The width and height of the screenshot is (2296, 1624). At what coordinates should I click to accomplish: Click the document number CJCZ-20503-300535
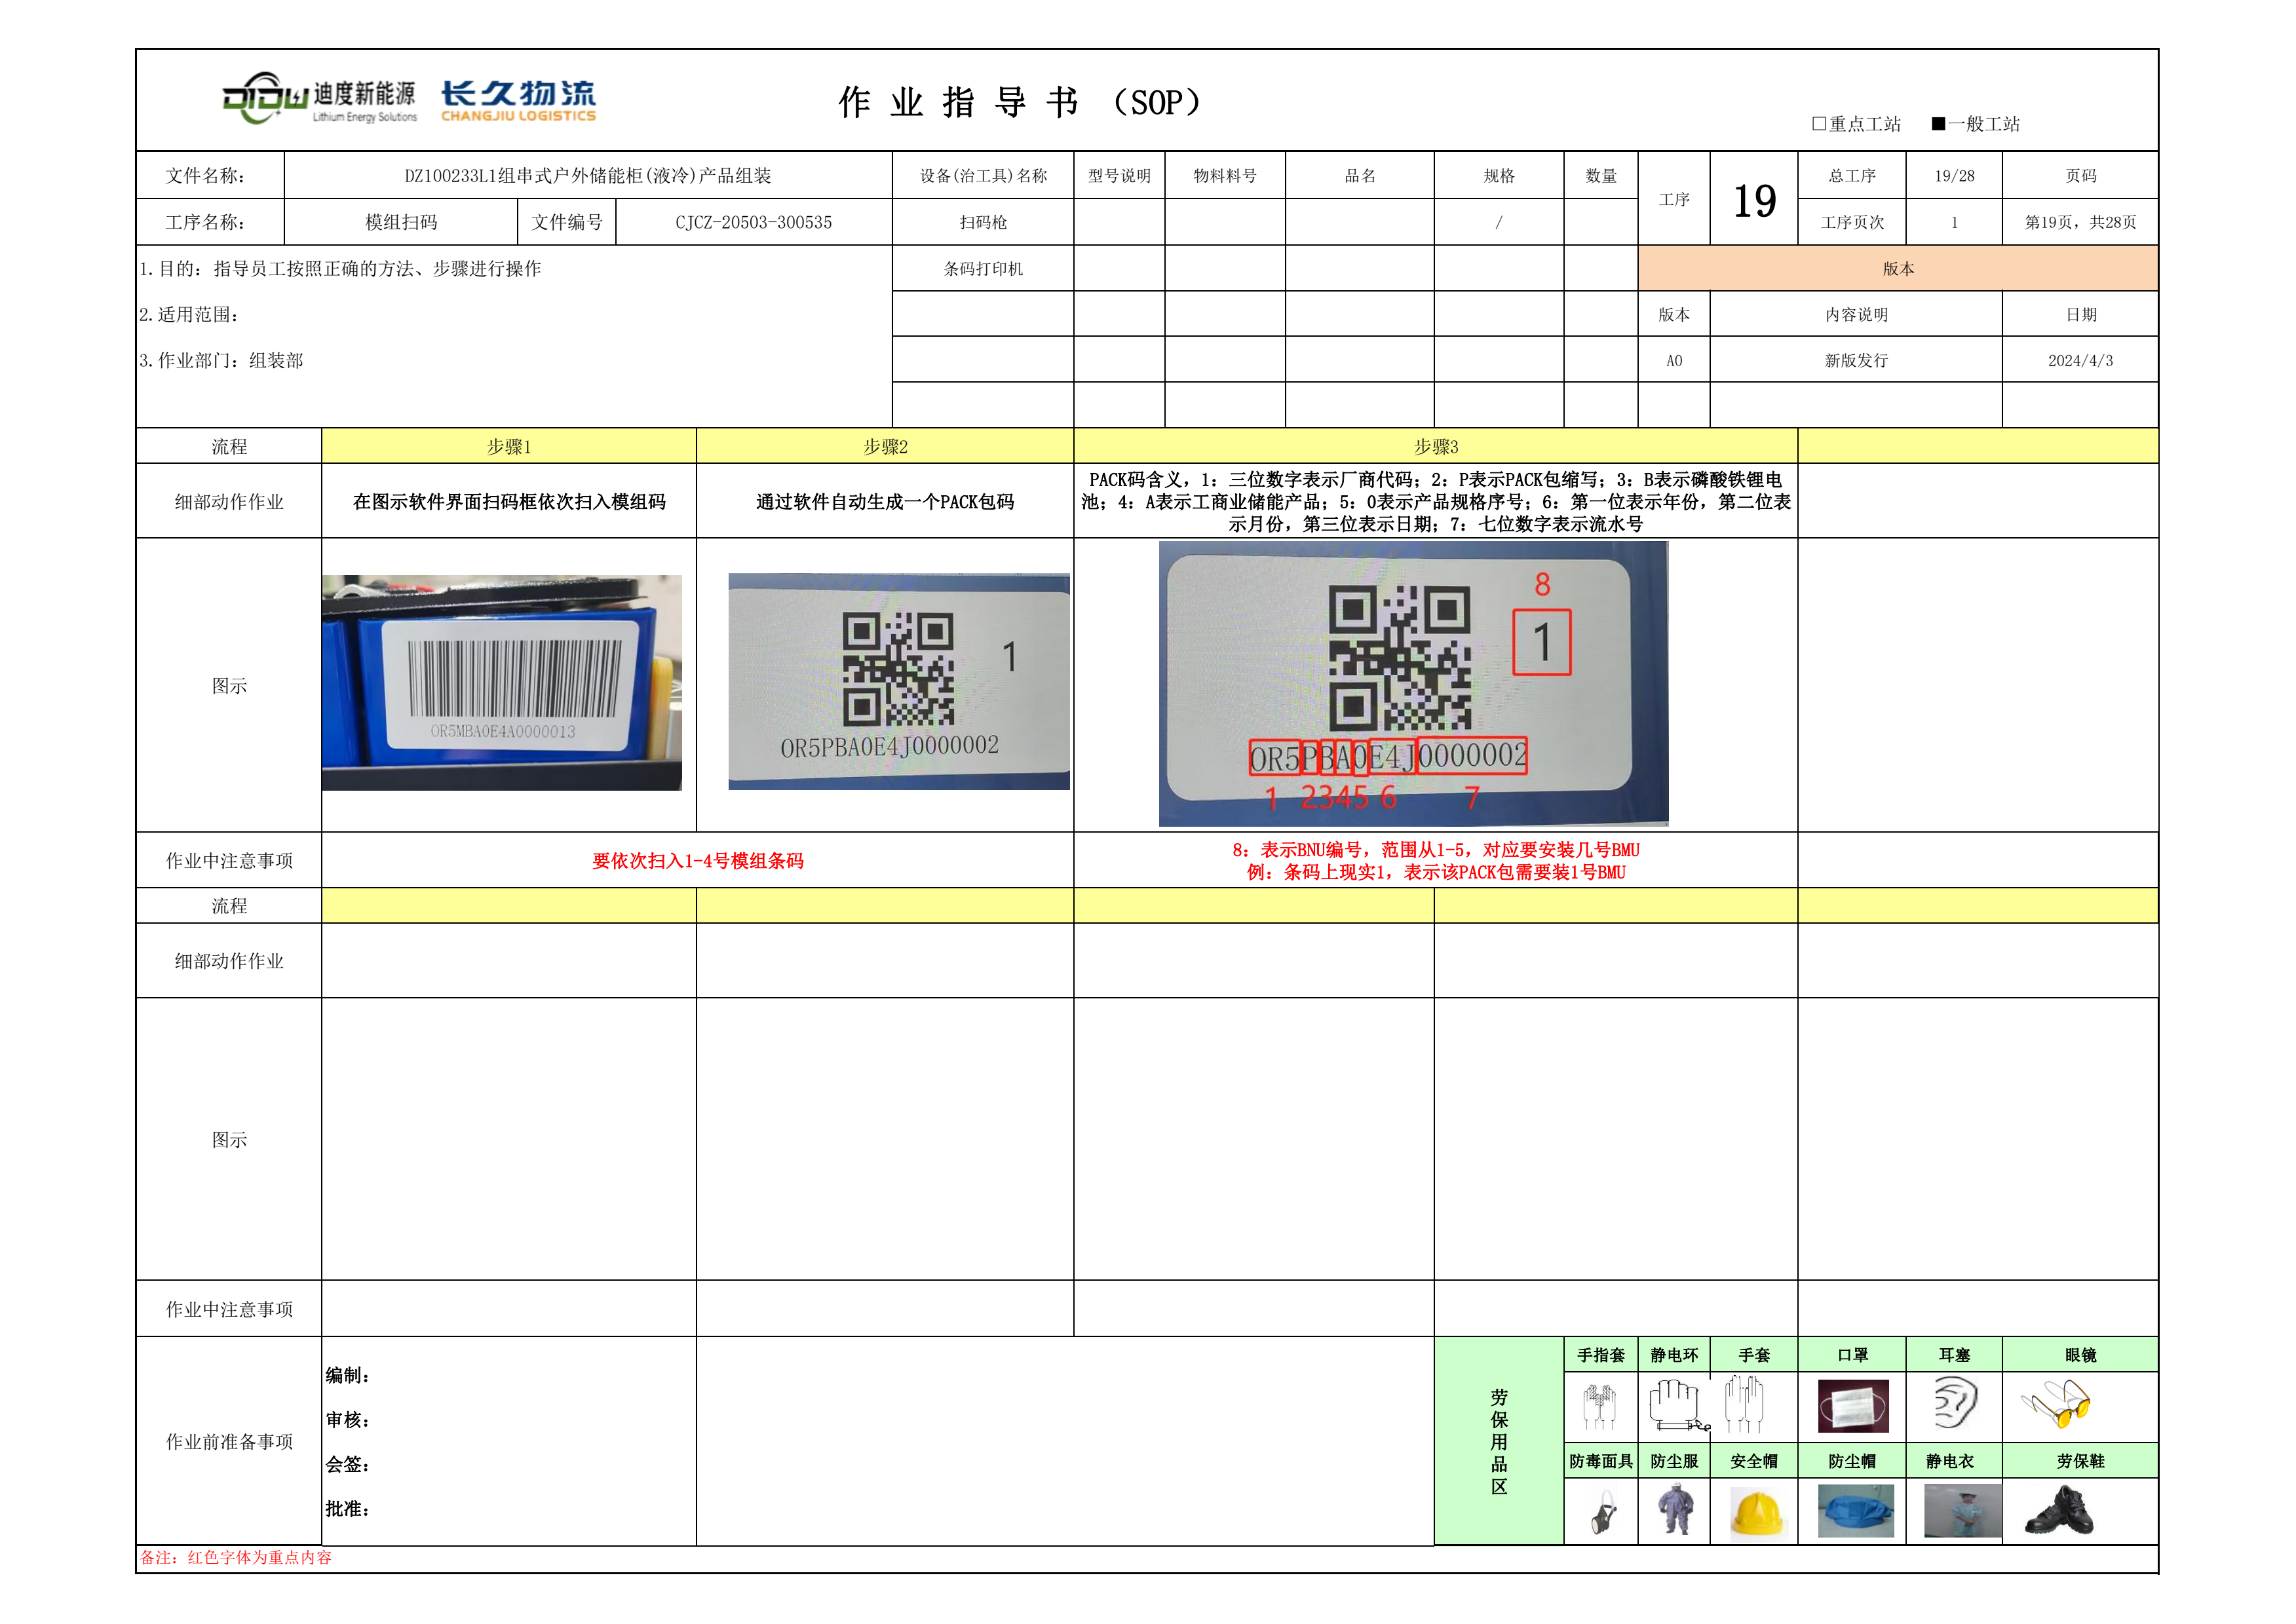[x=753, y=223]
